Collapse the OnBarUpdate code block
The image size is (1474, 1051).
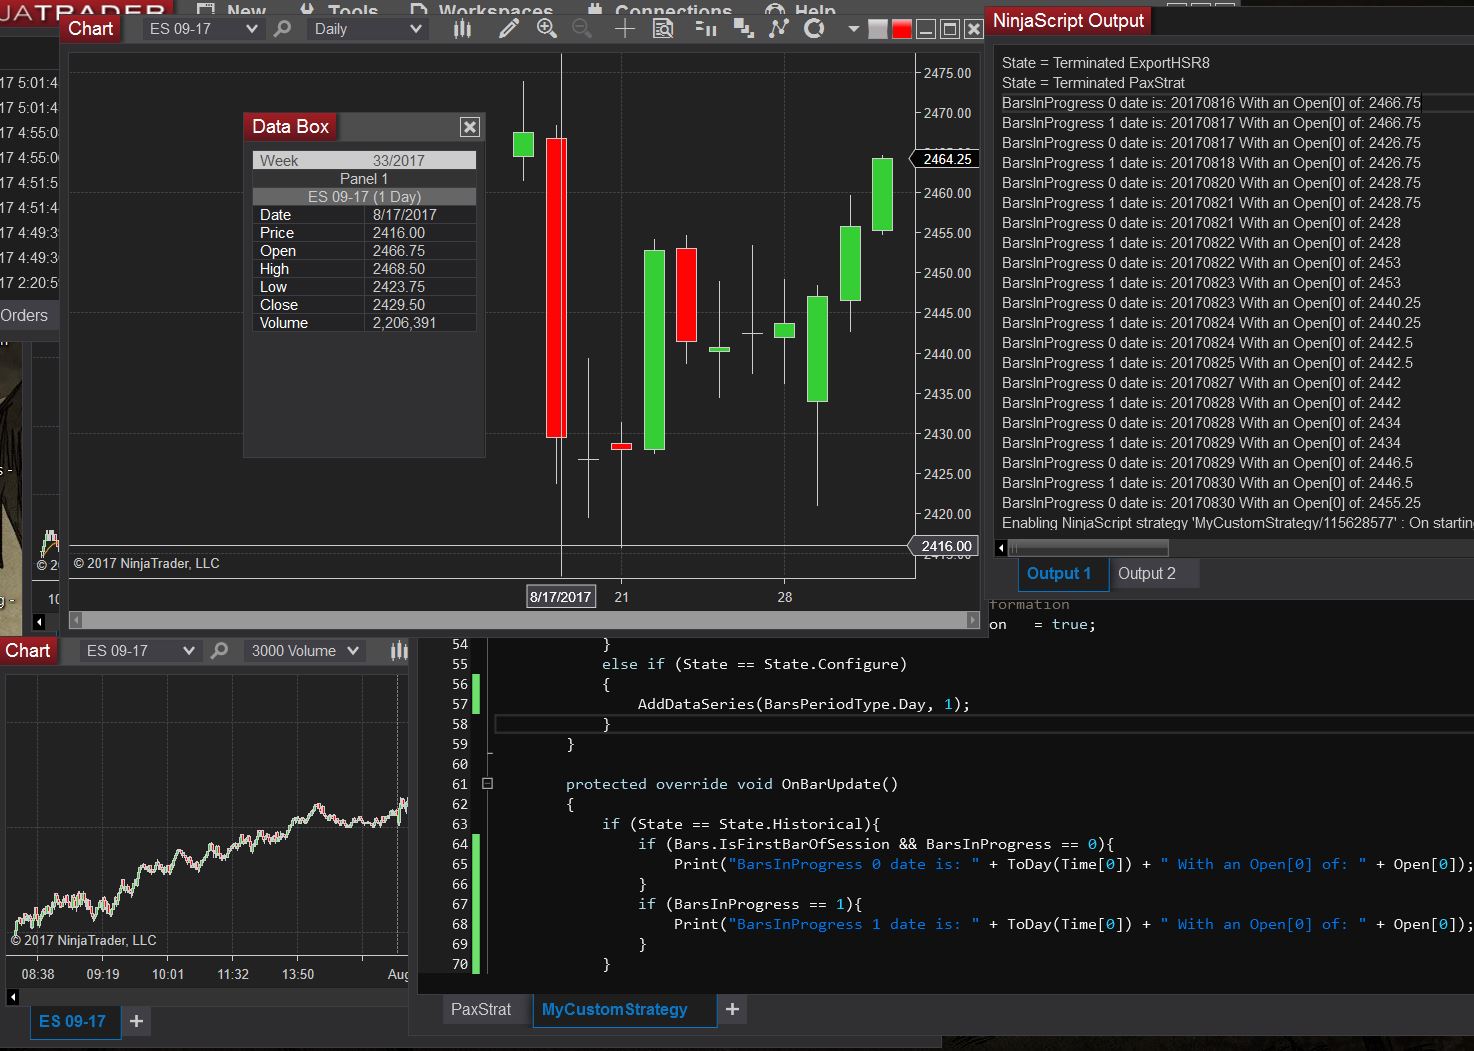(x=487, y=784)
